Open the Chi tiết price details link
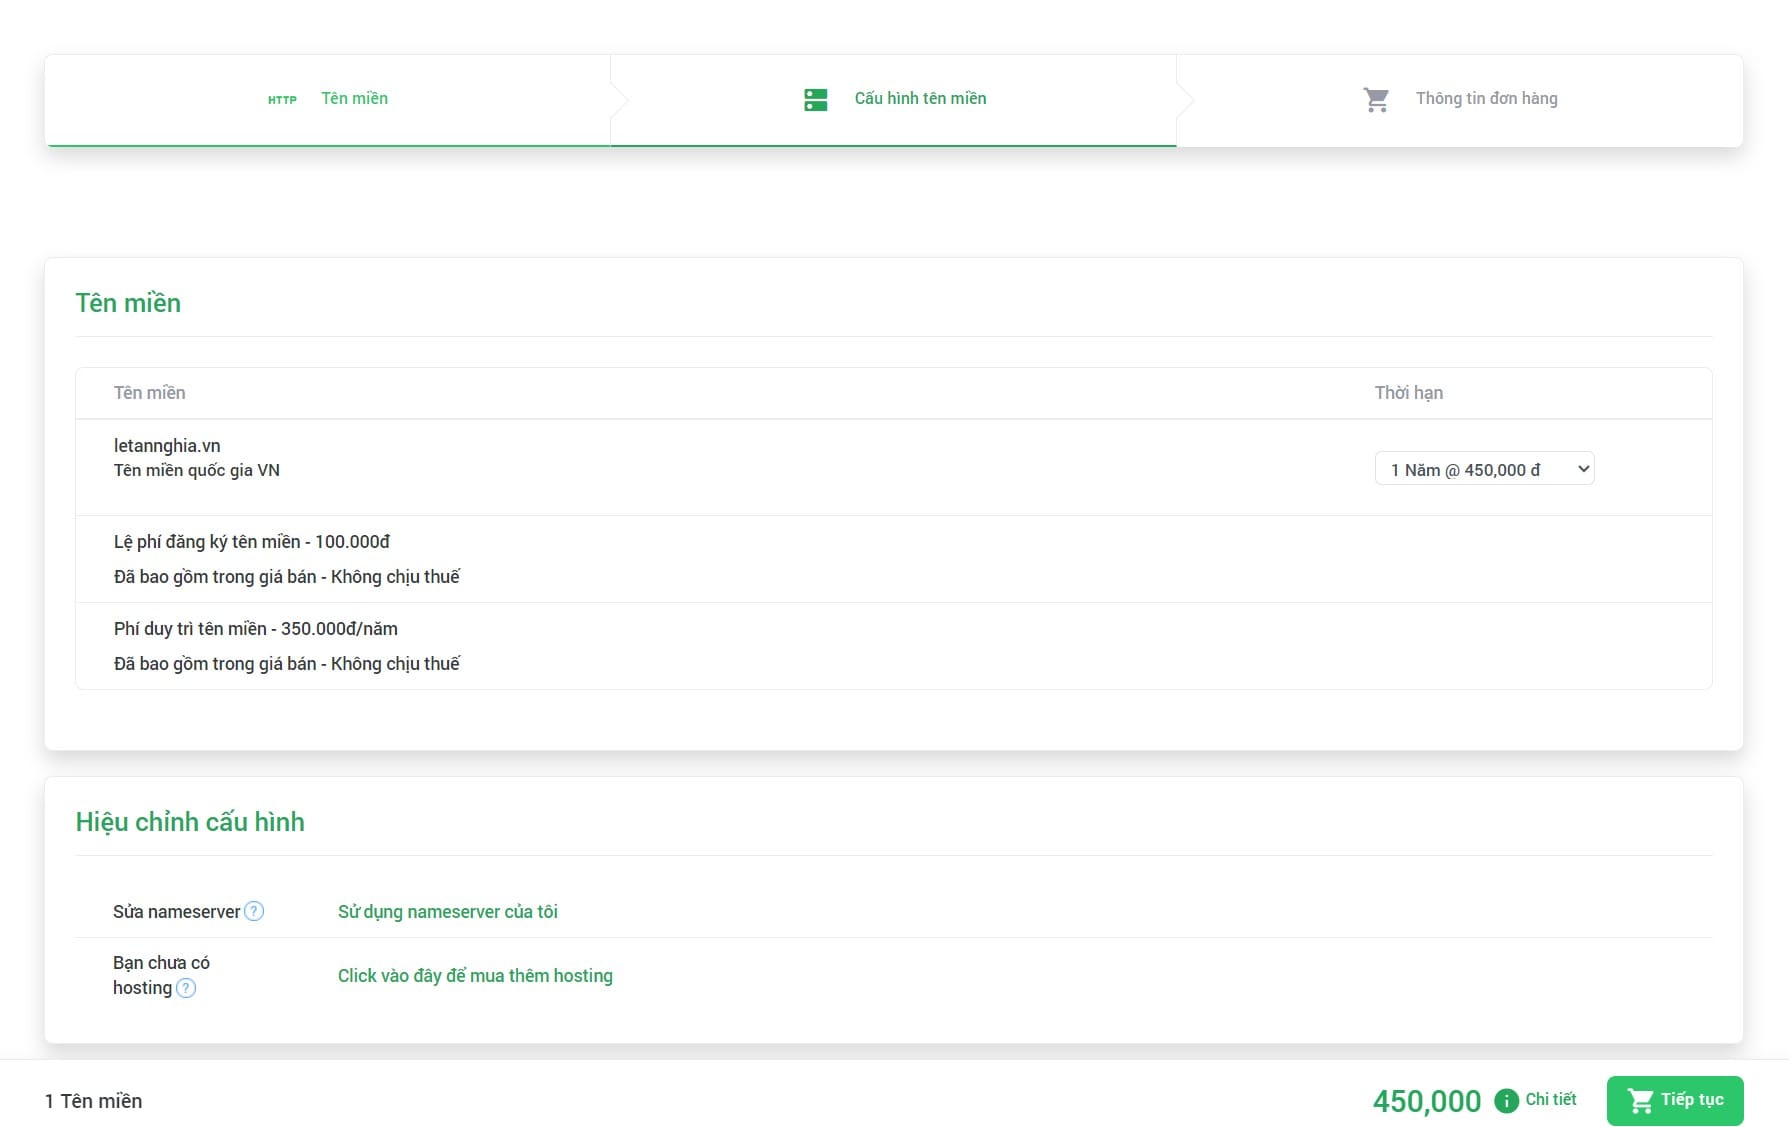 [1550, 1099]
